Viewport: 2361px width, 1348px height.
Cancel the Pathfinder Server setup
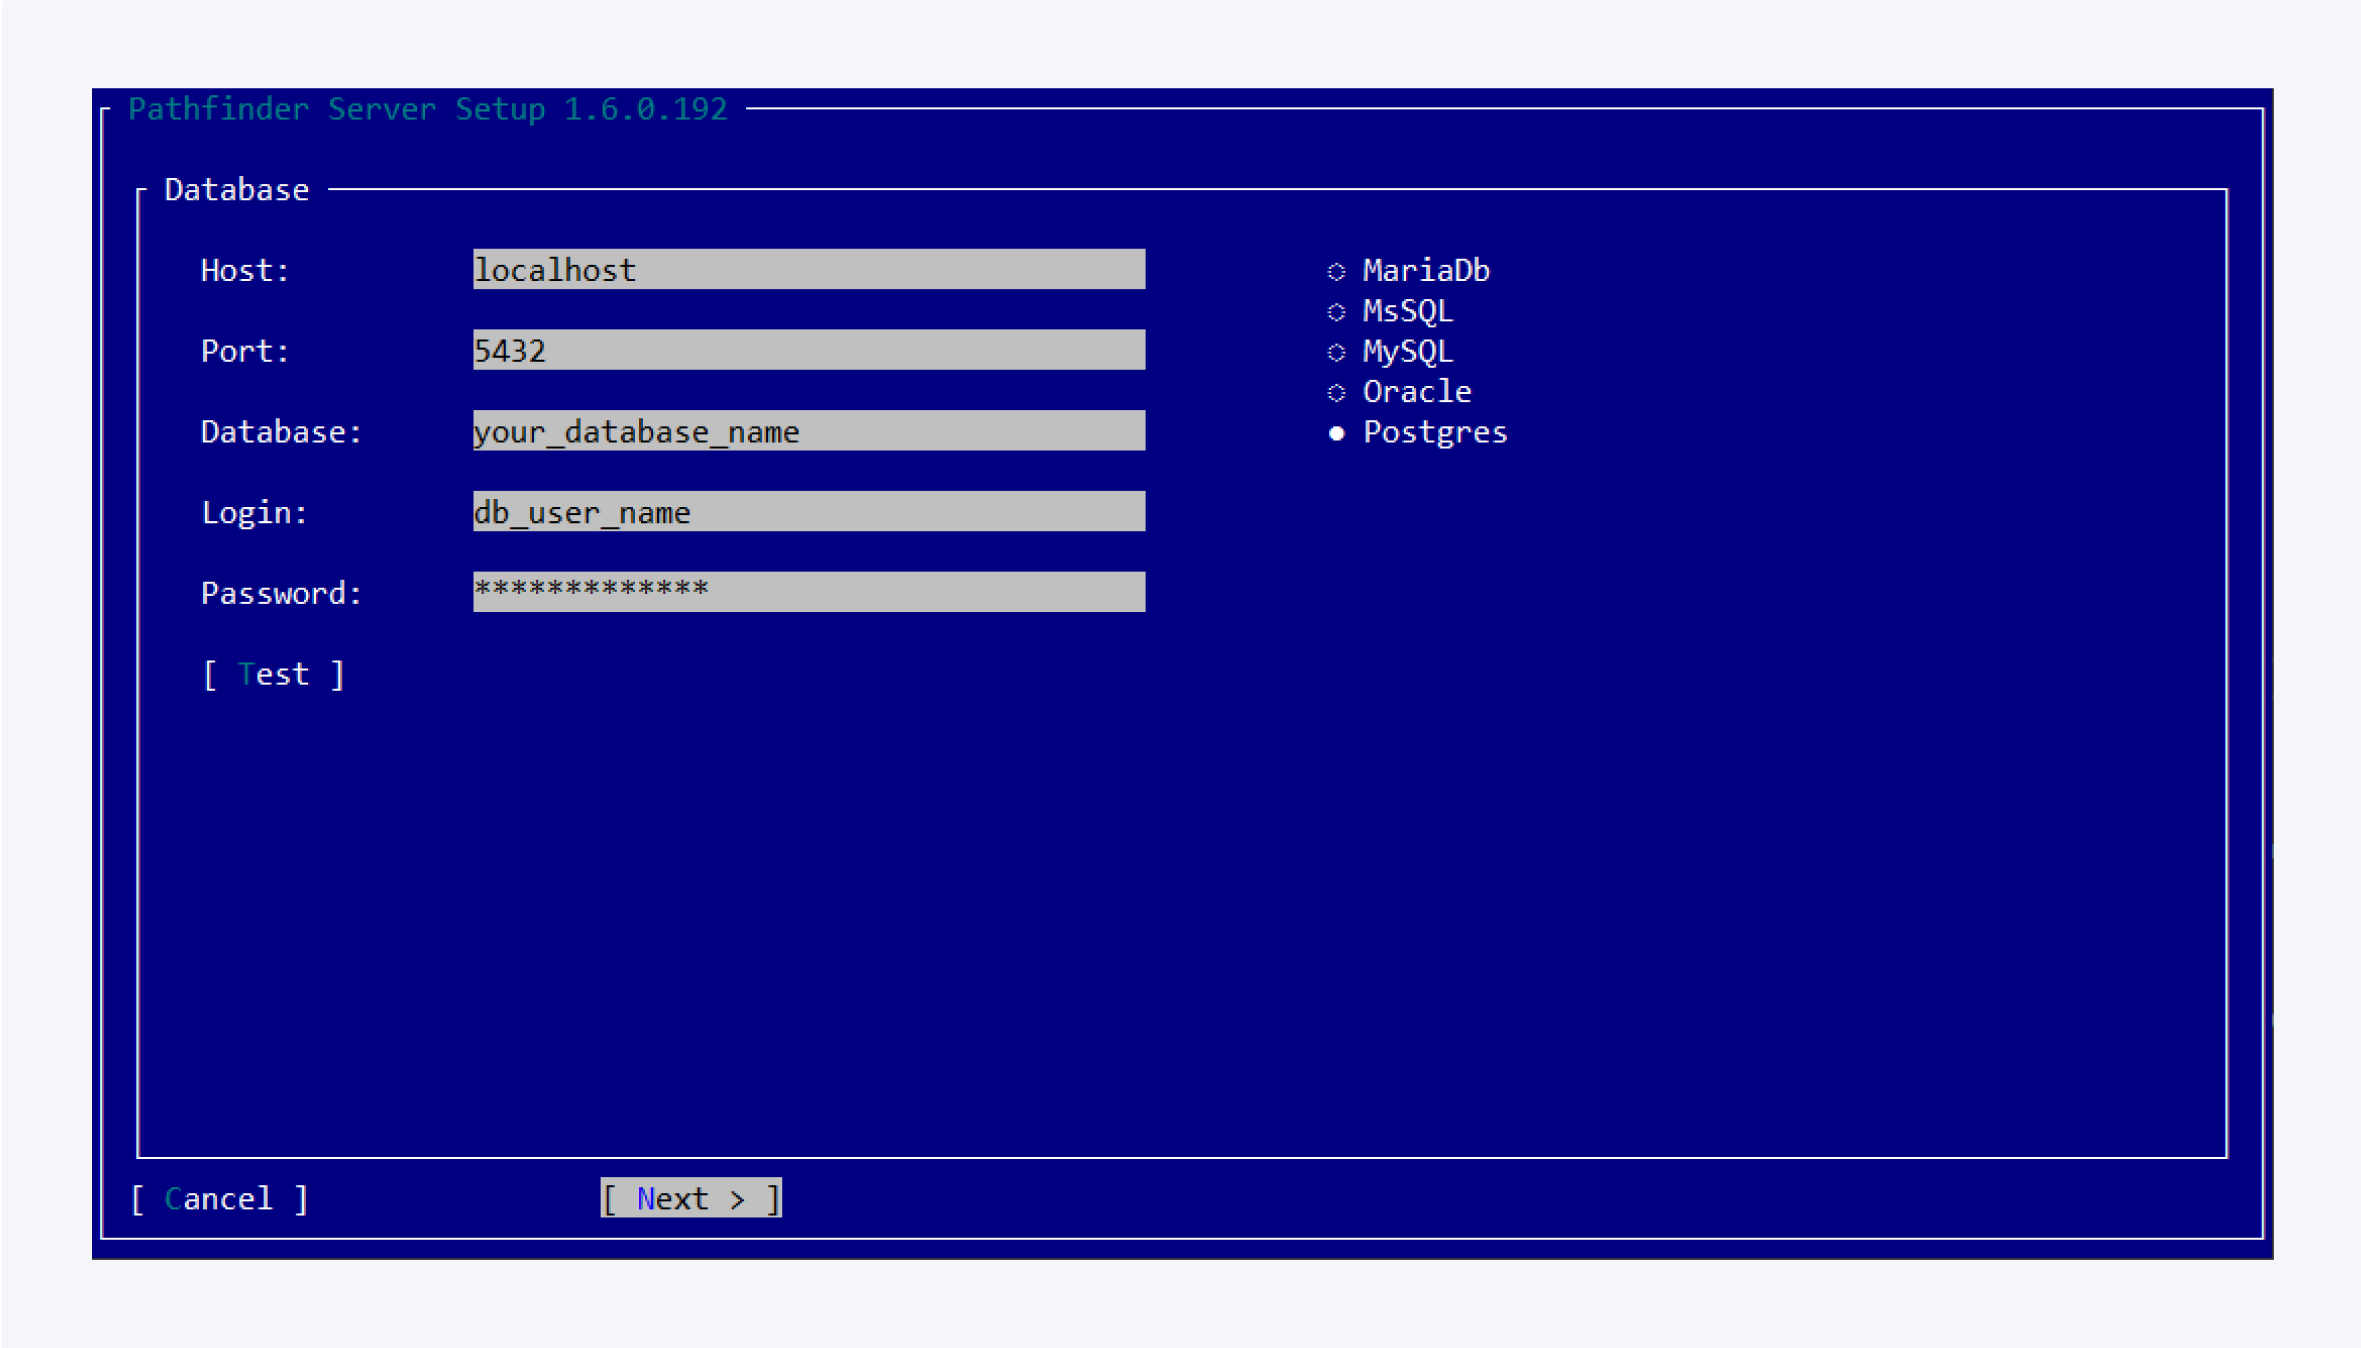click(x=219, y=1198)
